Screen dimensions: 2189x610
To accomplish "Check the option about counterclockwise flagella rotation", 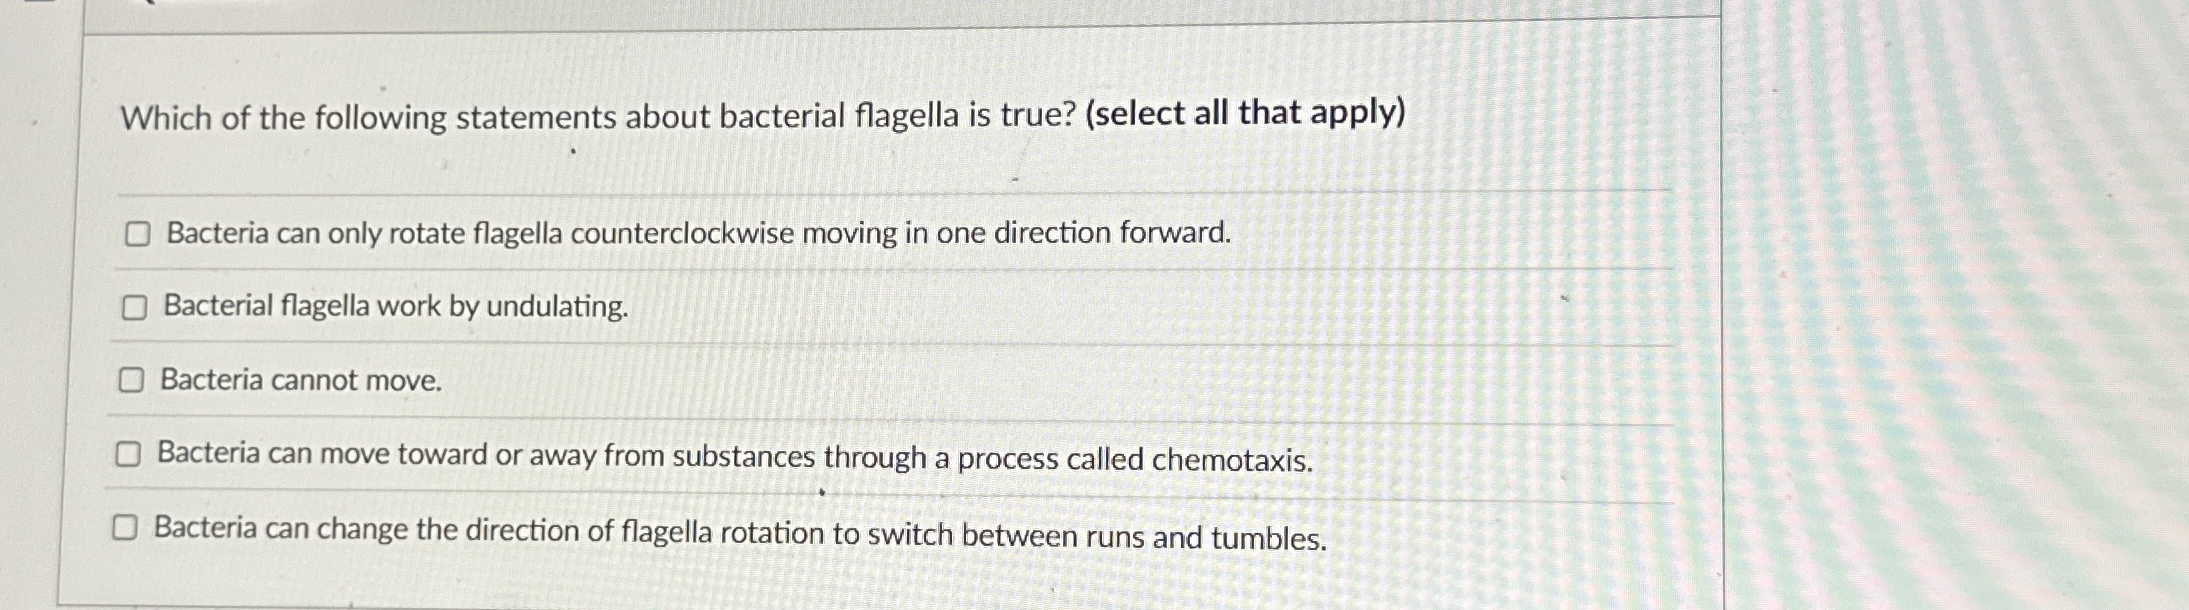I will pyautogui.click(x=136, y=234).
